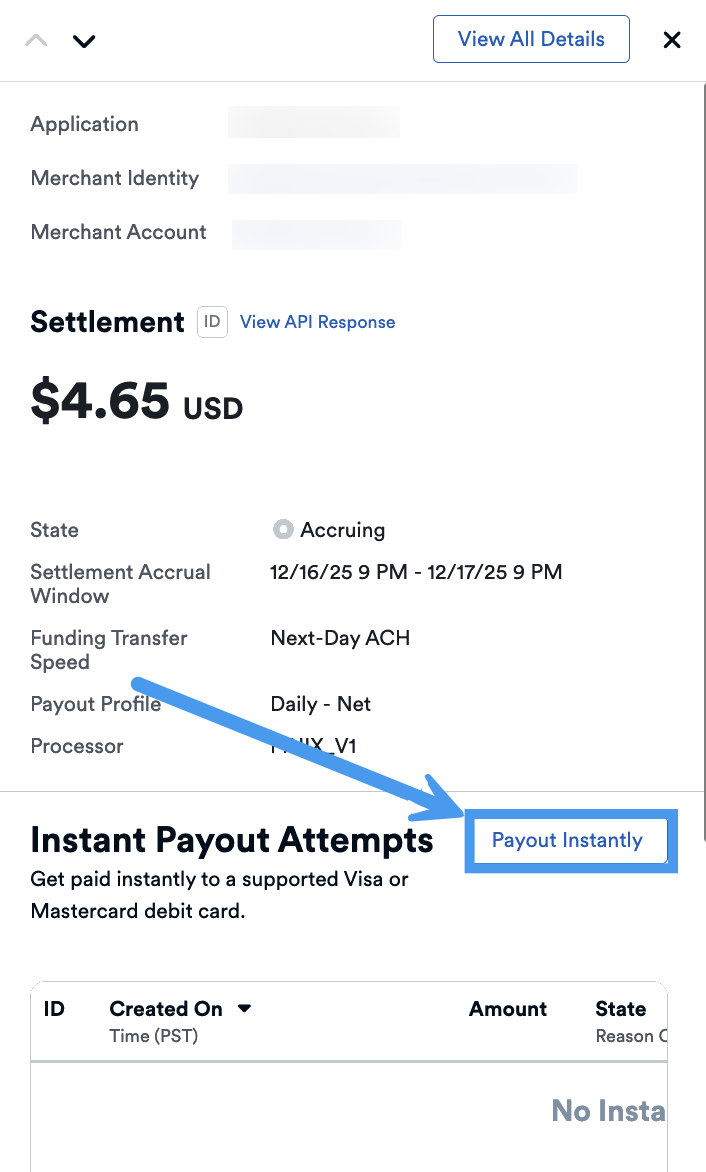Navigate to previous record using up chevron
Viewport: 706px width, 1172px height.
[36, 40]
